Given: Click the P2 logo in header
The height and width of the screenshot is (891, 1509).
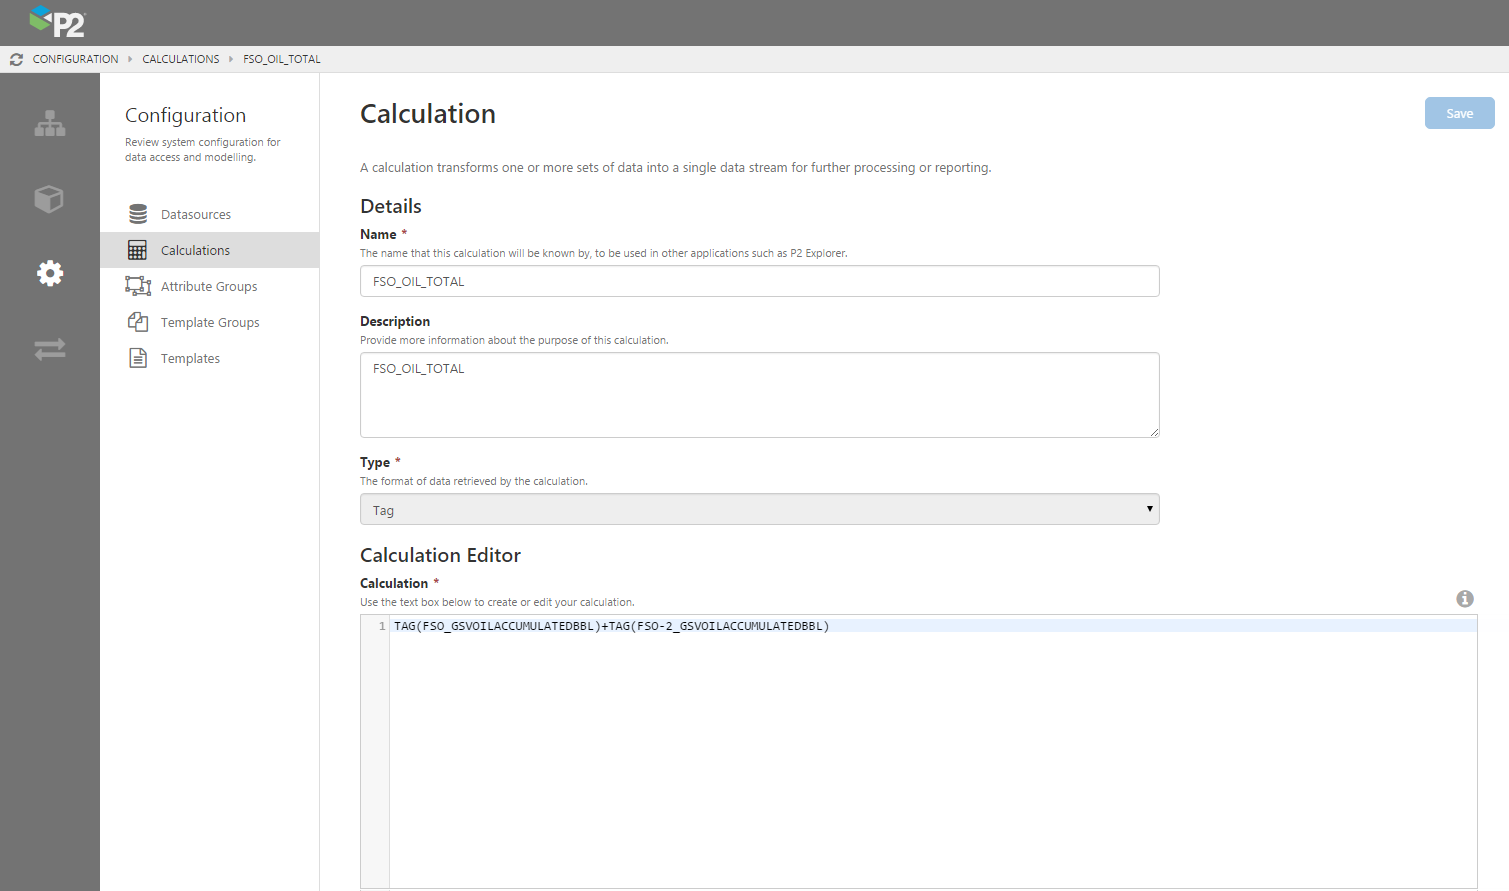Looking at the screenshot, I should (x=57, y=21).
